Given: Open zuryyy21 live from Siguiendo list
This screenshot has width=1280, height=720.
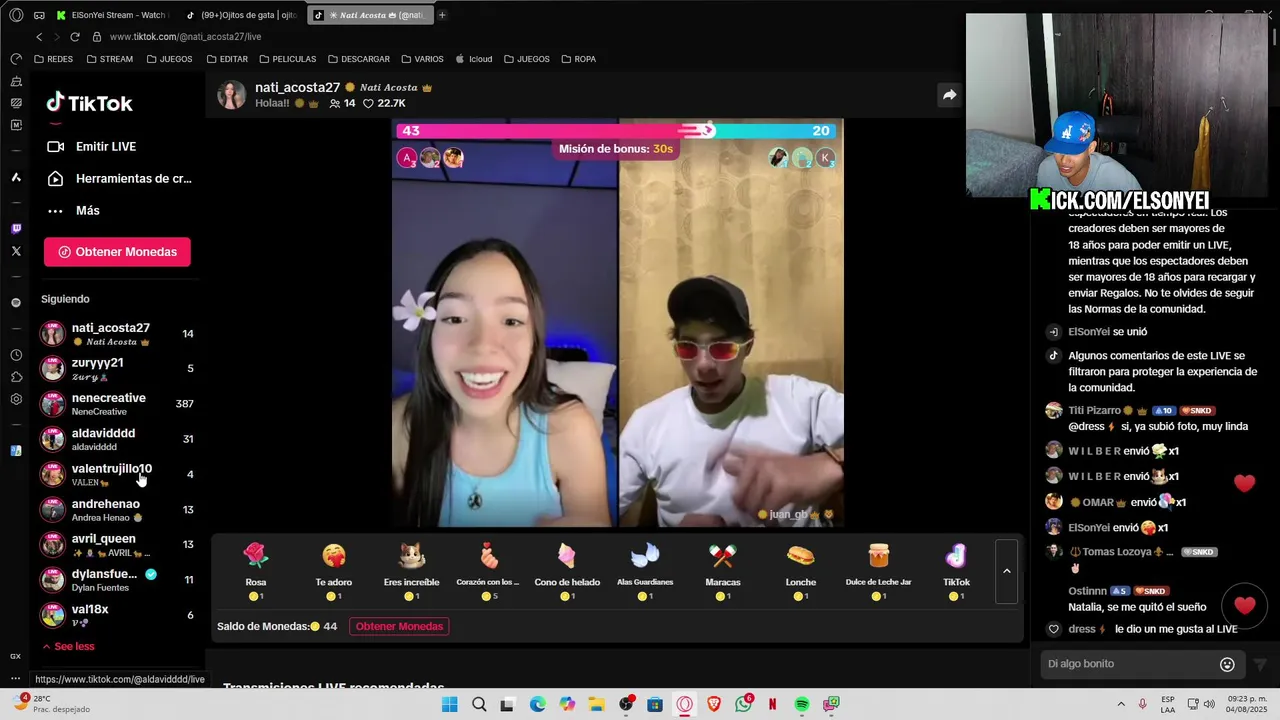Looking at the screenshot, I should [117, 369].
